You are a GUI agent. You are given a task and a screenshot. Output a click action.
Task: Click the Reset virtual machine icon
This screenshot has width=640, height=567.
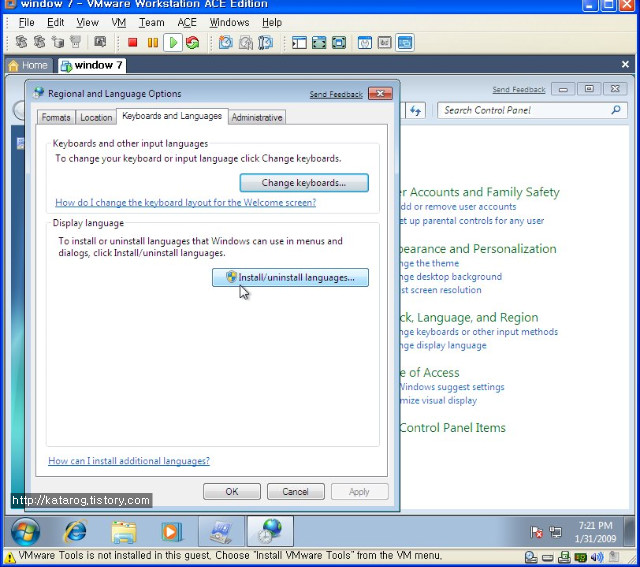(x=193, y=42)
